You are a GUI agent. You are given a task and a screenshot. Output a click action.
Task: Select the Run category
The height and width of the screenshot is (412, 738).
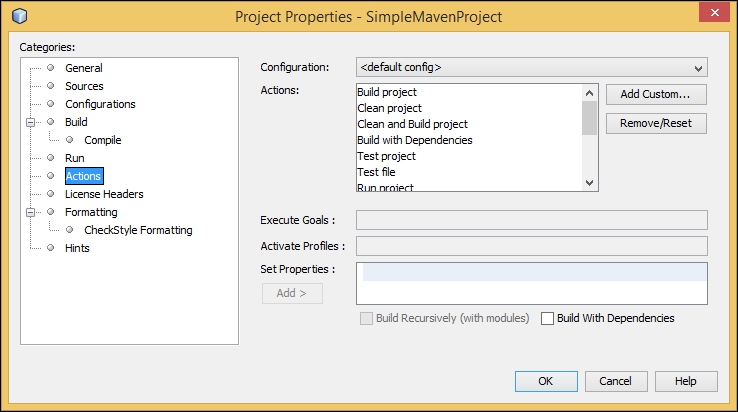pyautogui.click(x=75, y=158)
